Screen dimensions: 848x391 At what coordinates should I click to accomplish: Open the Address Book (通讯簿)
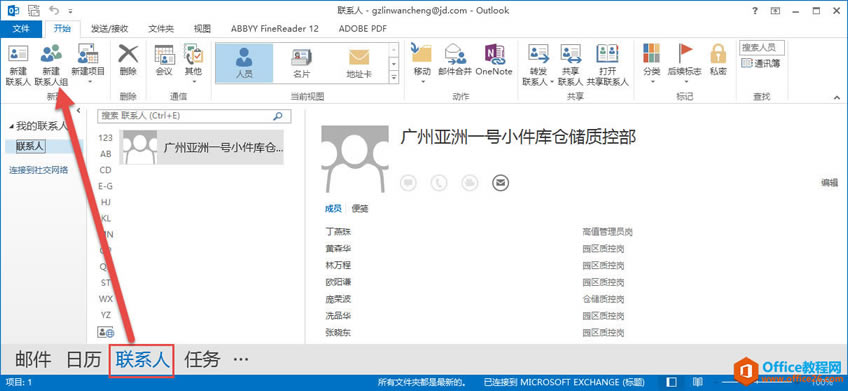761,63
